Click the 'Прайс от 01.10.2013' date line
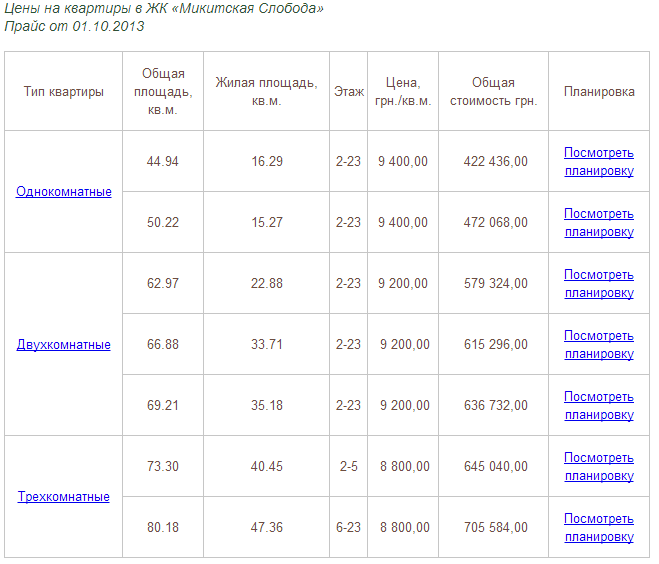Image resolution: width=659 pixels, height=564 pixels. (x=74, y=26)
